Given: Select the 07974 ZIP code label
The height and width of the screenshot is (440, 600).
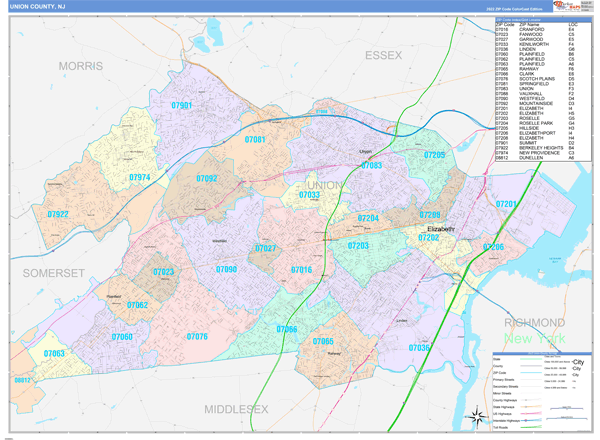Looking at the screenshot, I should point(139,177).
